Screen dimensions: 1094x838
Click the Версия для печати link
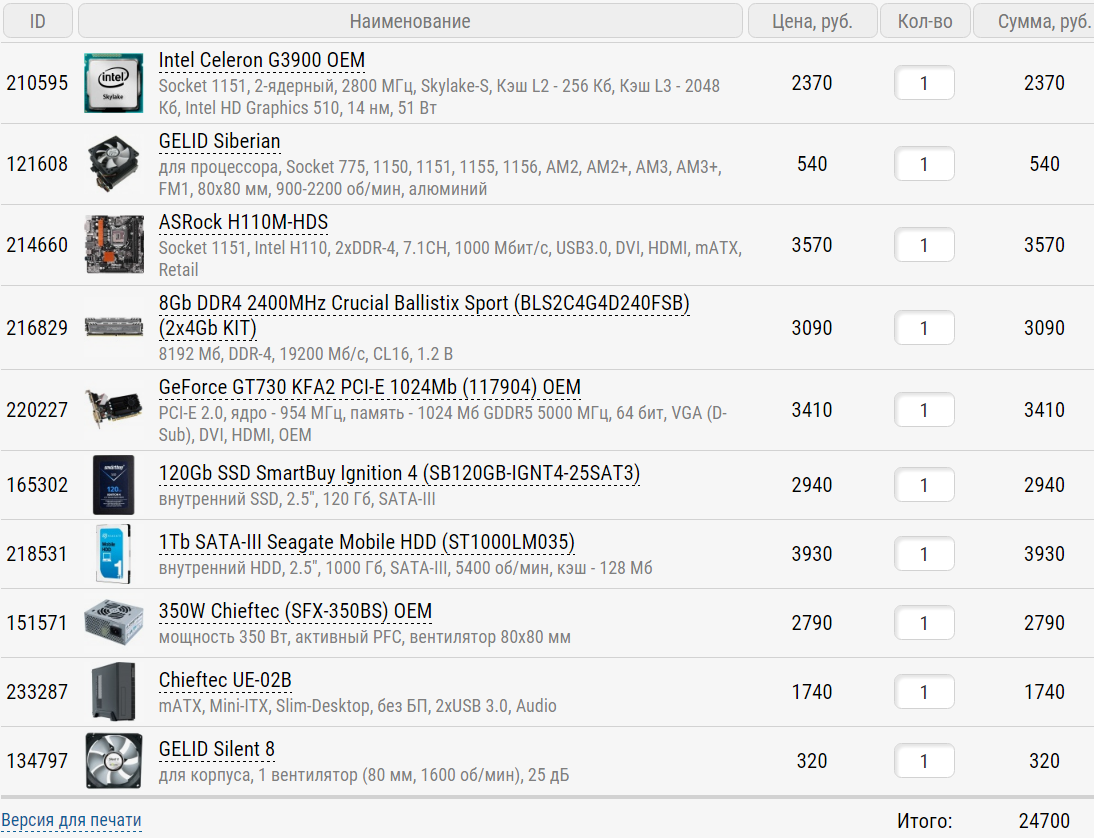tap(71, 821)
